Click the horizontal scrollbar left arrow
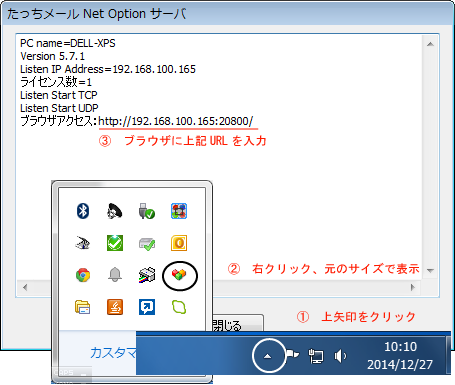This screenshot has height=385, width=455. click(x=25, y=287)
